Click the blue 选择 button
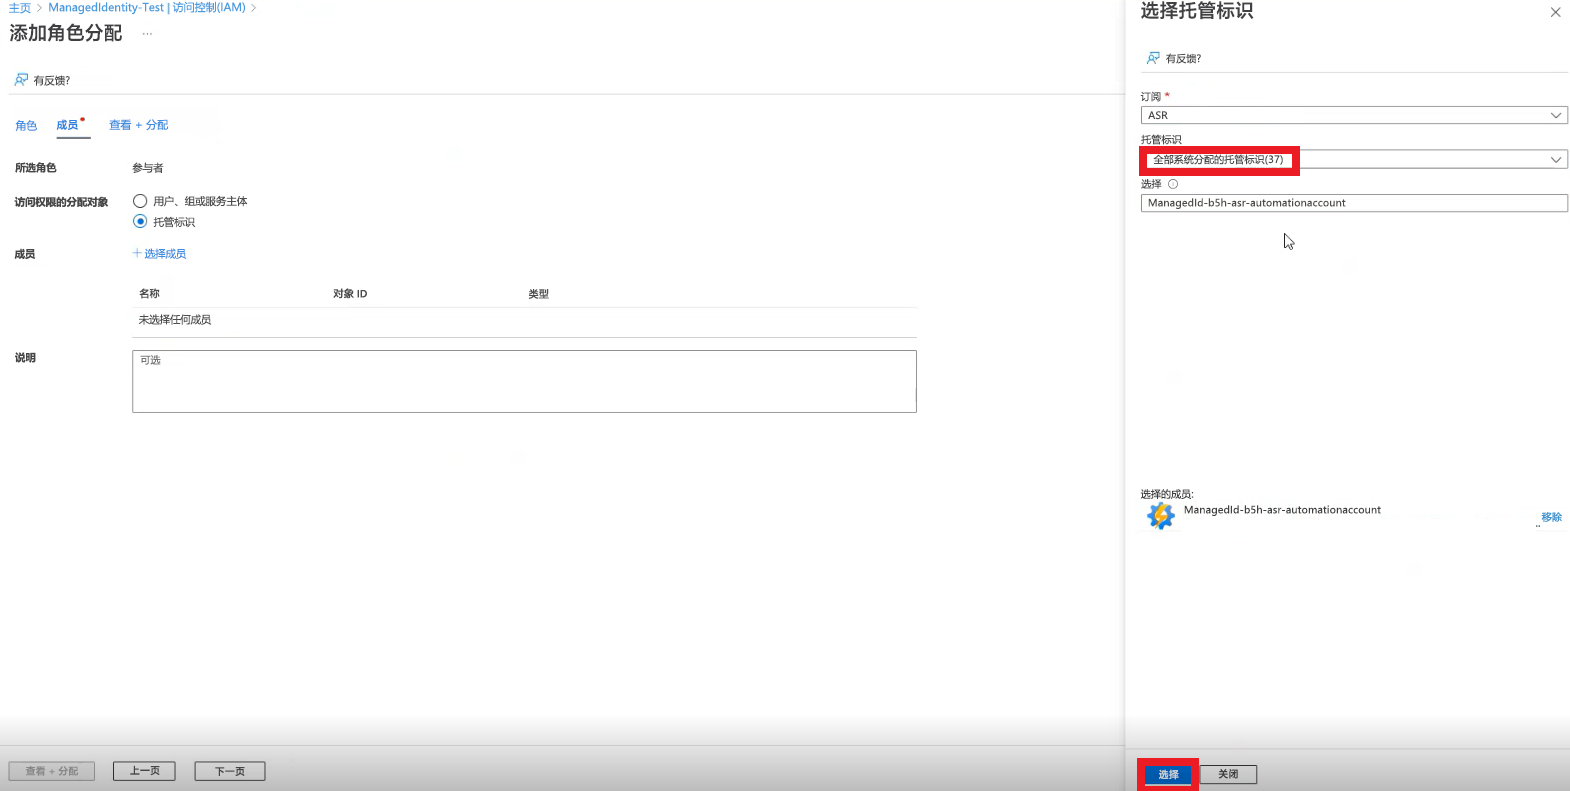Screen dimensions: 1570x791 click(x=1168, y=774)
